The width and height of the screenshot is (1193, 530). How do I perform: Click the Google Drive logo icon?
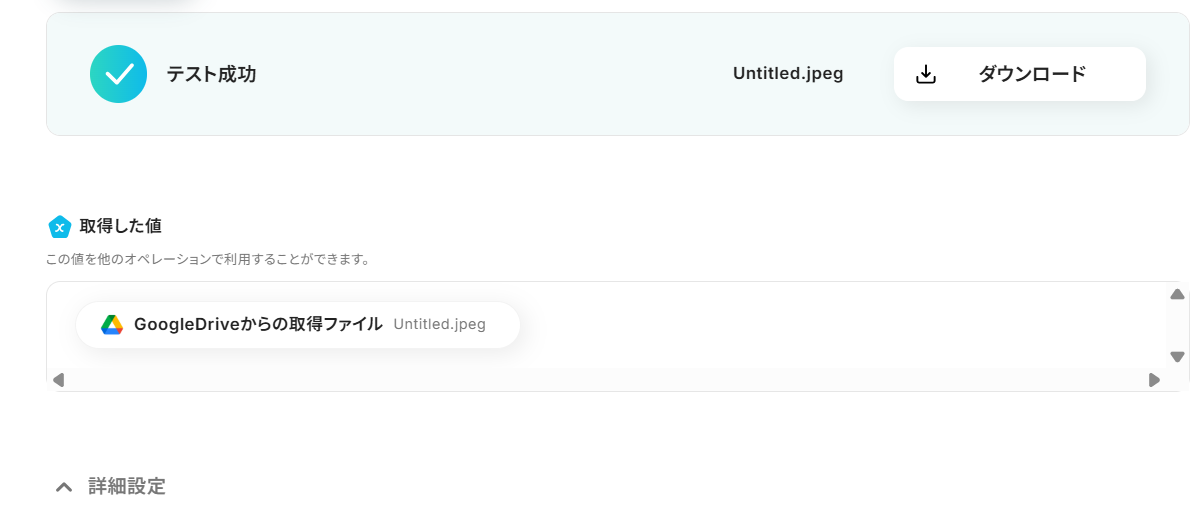(x=112, y=325)
